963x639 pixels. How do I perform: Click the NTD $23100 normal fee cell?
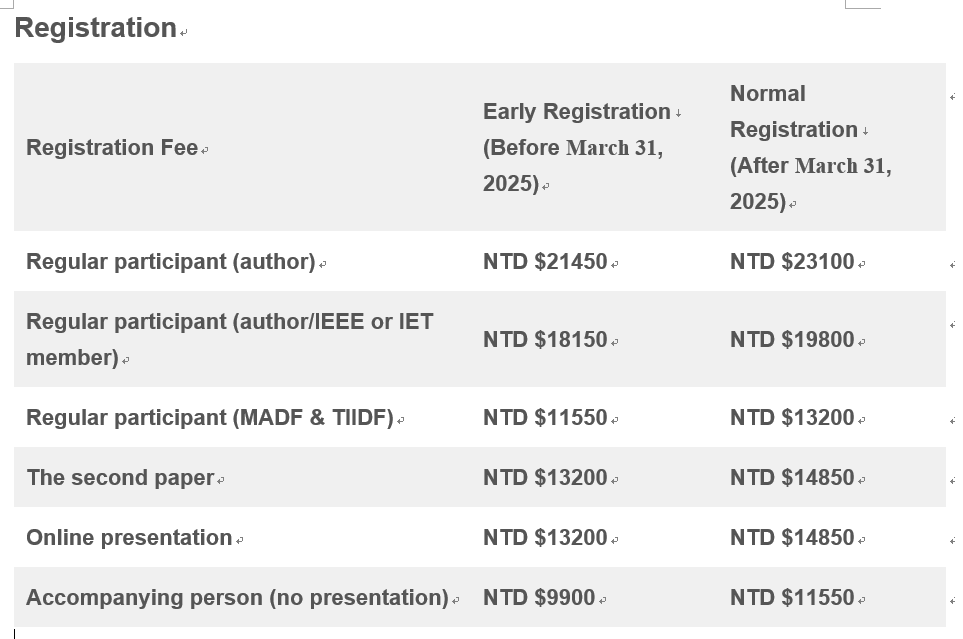(792, 262)
